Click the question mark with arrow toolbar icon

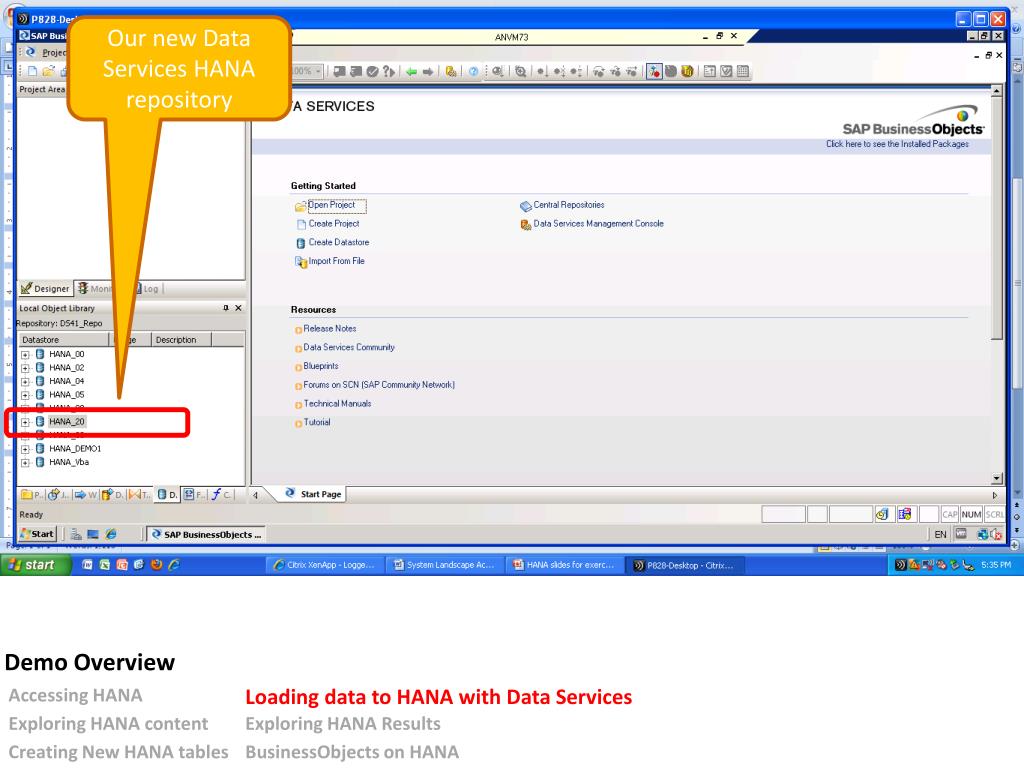tap(389, 72)
